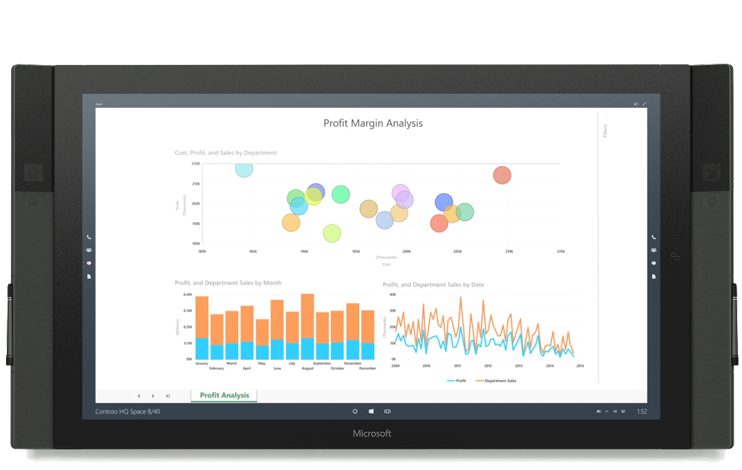Image resolution: width=742 pixels, height=470 pixels.
Task: Jump to last sheet arrow button
Action: 167,396
